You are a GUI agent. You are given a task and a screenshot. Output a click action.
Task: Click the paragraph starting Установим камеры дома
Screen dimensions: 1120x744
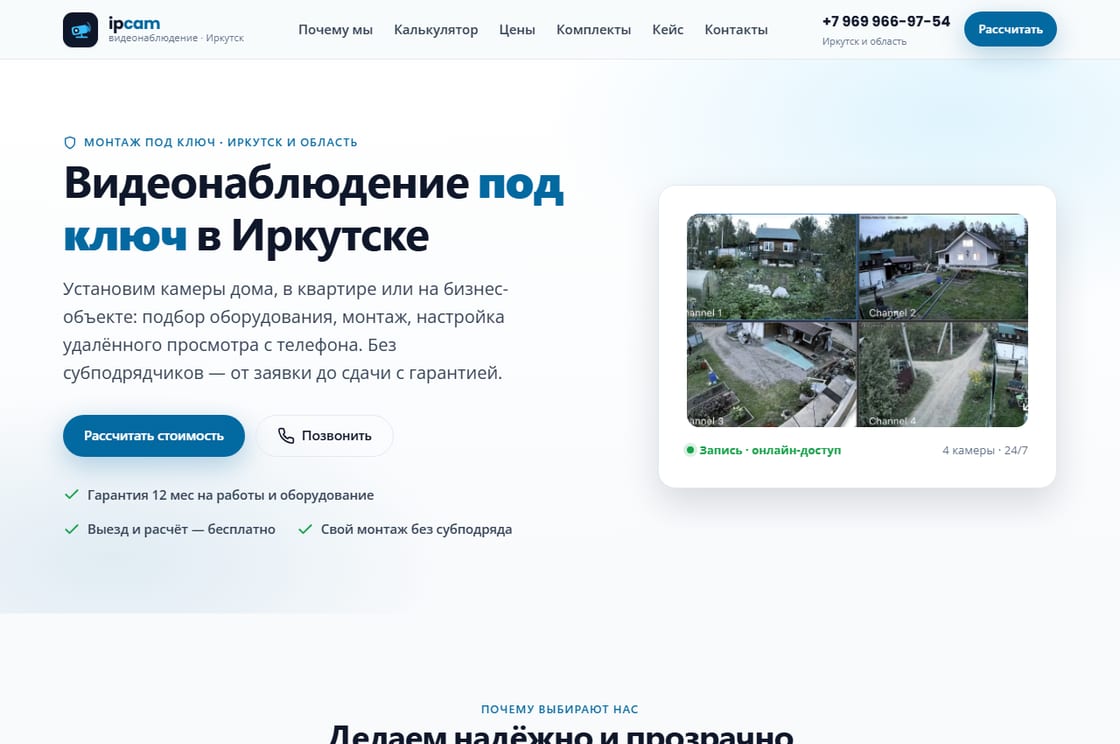286,331
